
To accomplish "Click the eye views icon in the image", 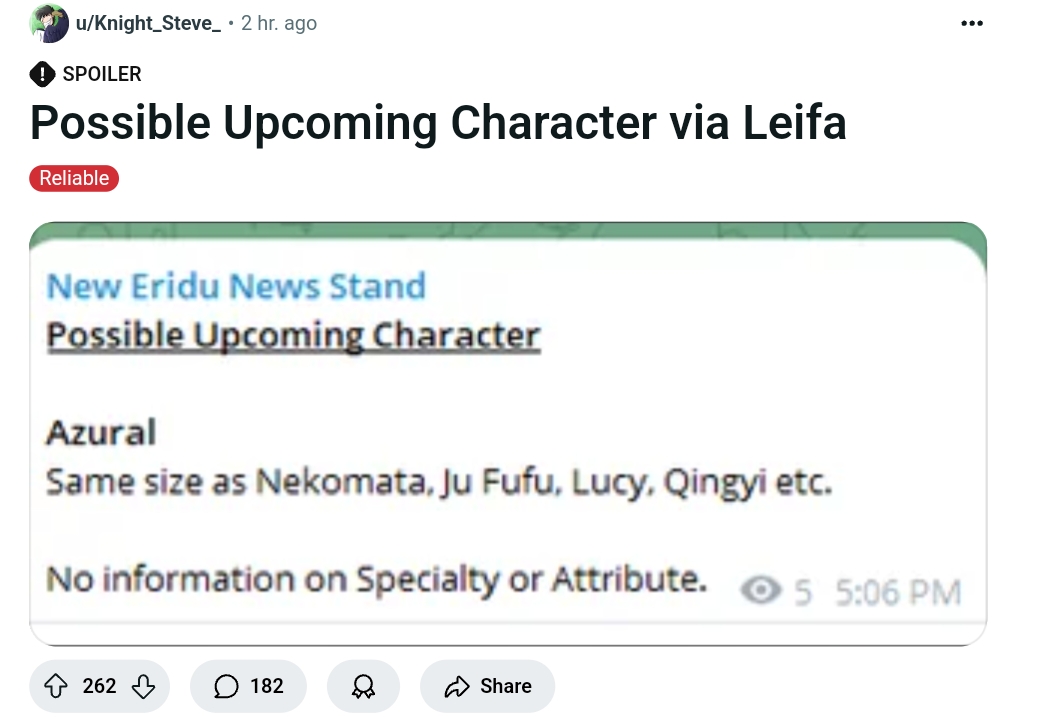I will coord(761,591).
